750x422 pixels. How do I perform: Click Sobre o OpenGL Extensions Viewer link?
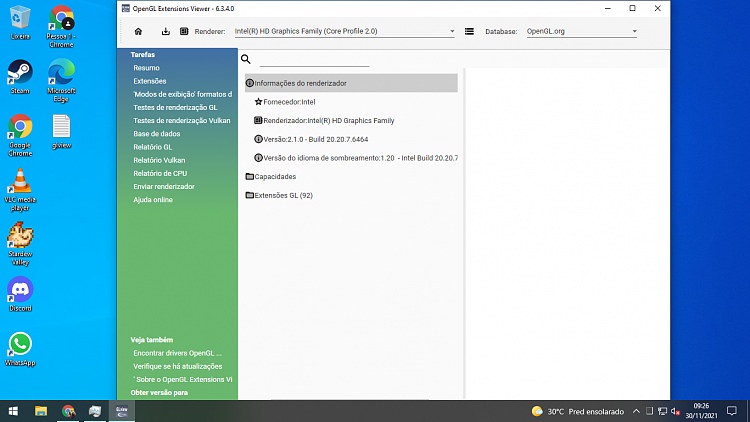tap(183, 379)
